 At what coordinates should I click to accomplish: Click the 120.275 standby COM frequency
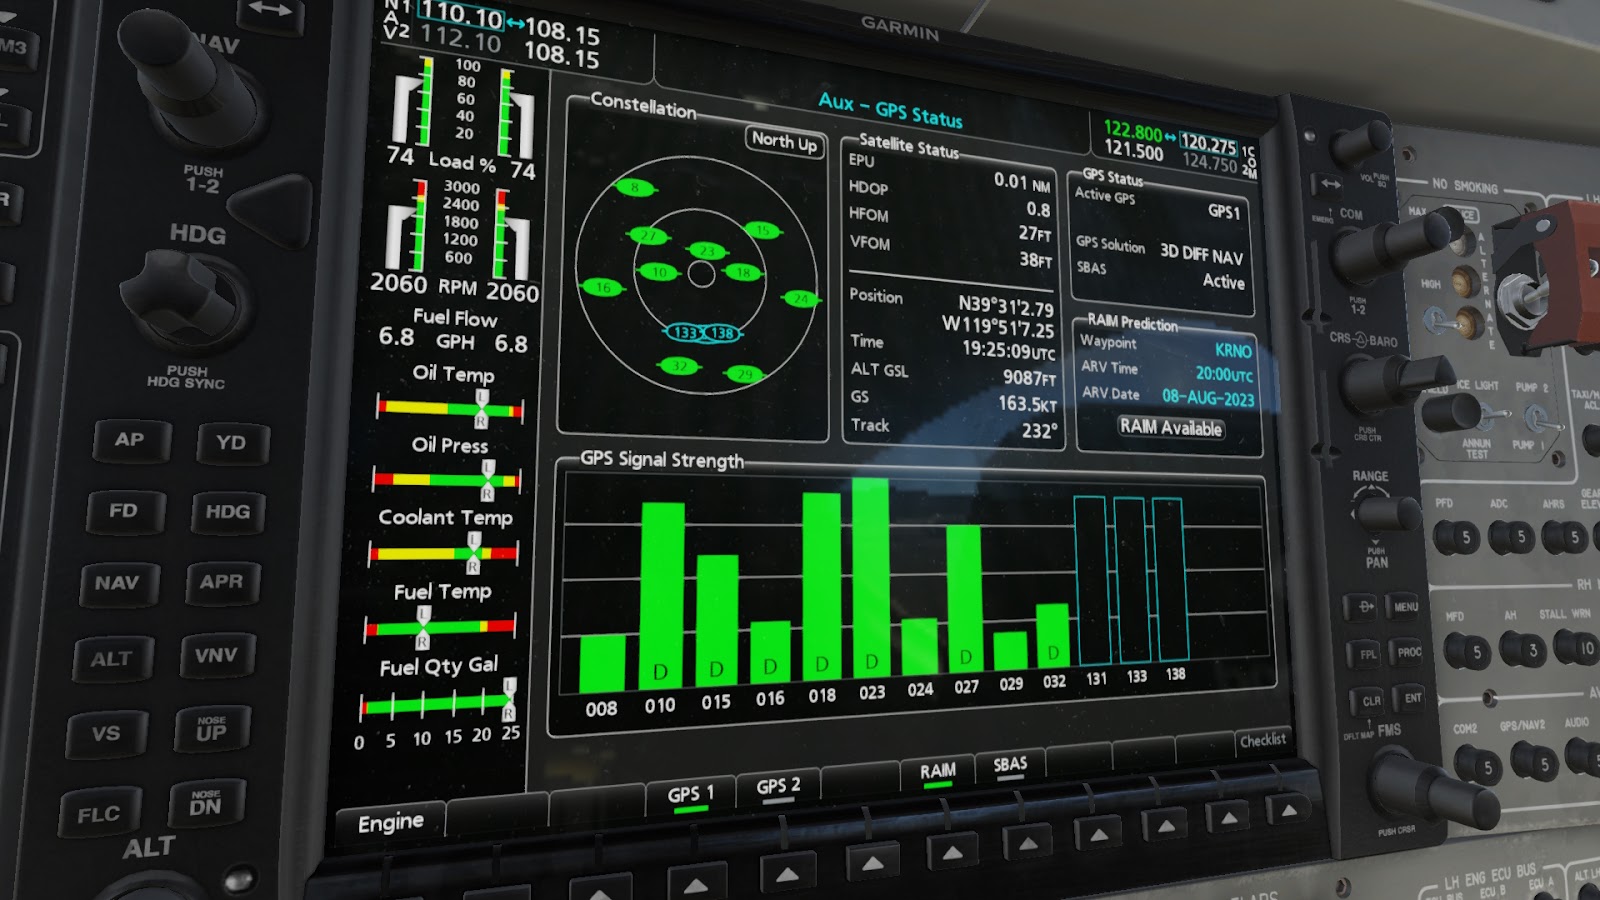pyautogui.click(x=1208, y=144)
